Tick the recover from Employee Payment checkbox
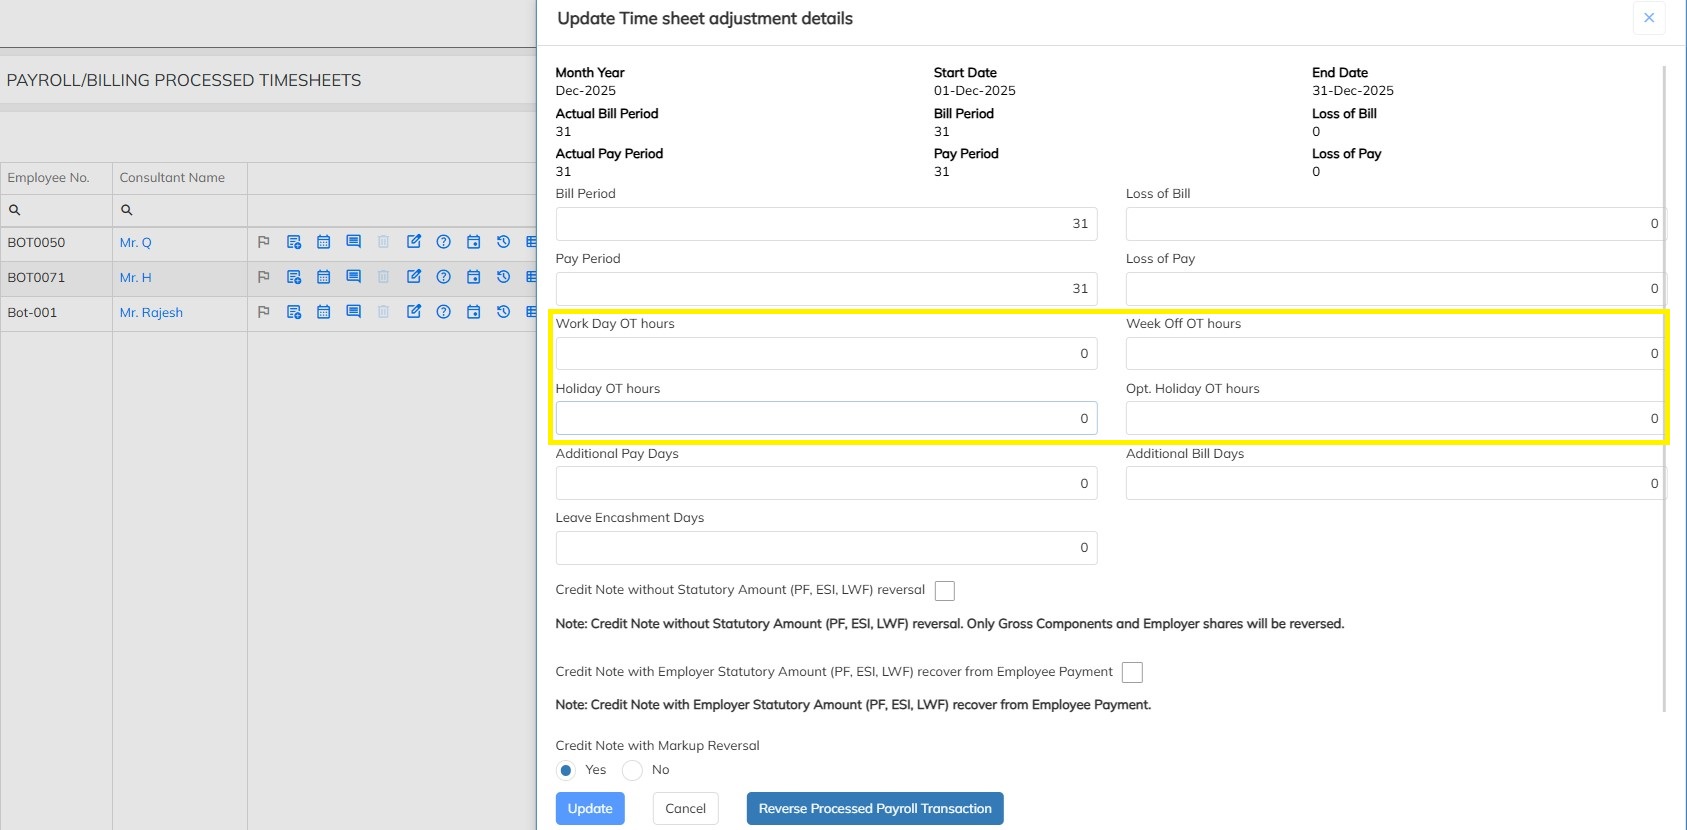 point(1132,673)
